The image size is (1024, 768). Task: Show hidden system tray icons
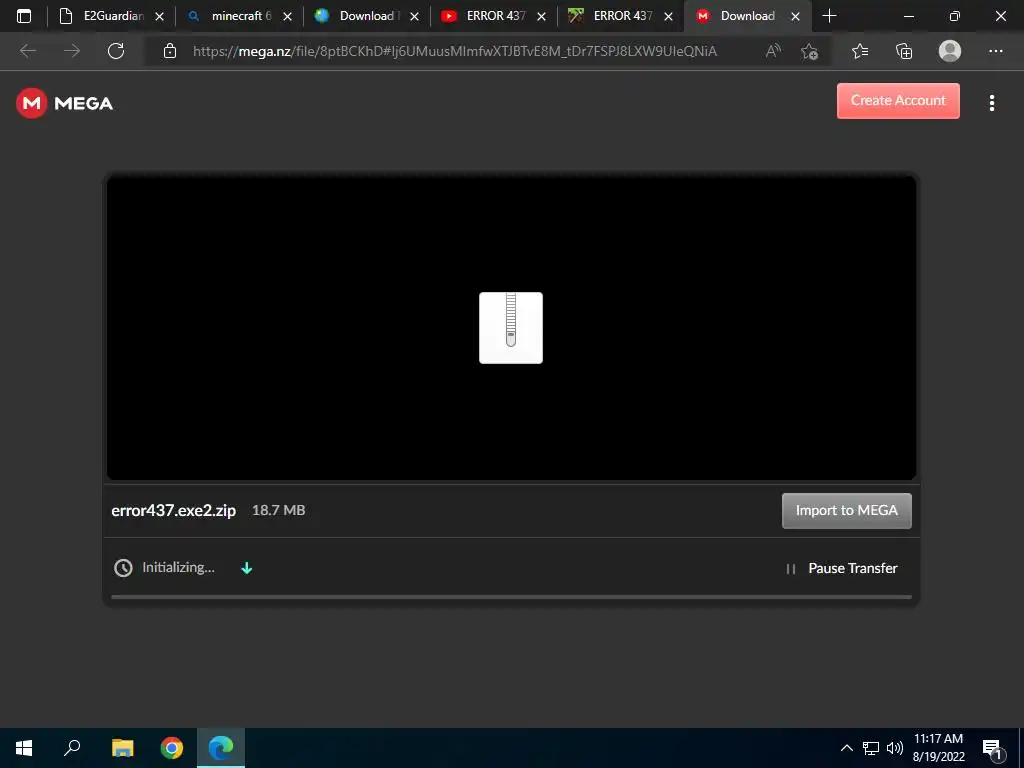coord(846,748)
